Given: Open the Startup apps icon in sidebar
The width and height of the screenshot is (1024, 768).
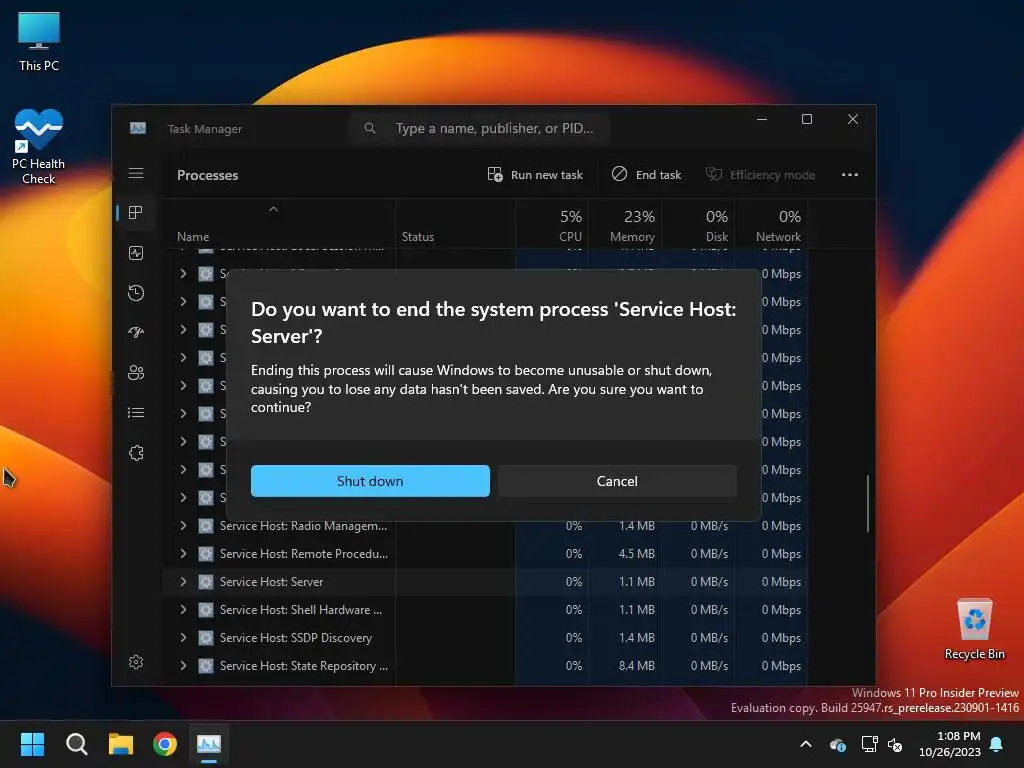Looking at the screenshot, I should click(136, 332).
